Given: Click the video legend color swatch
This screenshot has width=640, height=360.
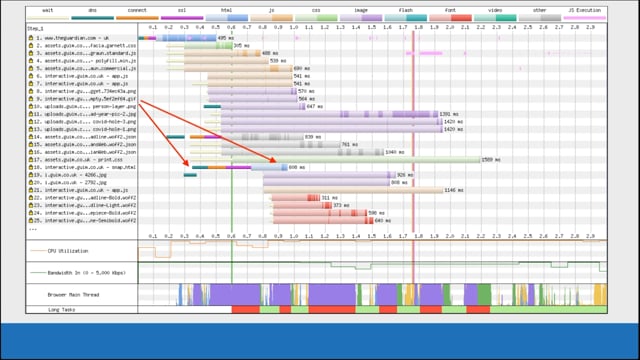Looking at the screenshot, I should [496, 18].
